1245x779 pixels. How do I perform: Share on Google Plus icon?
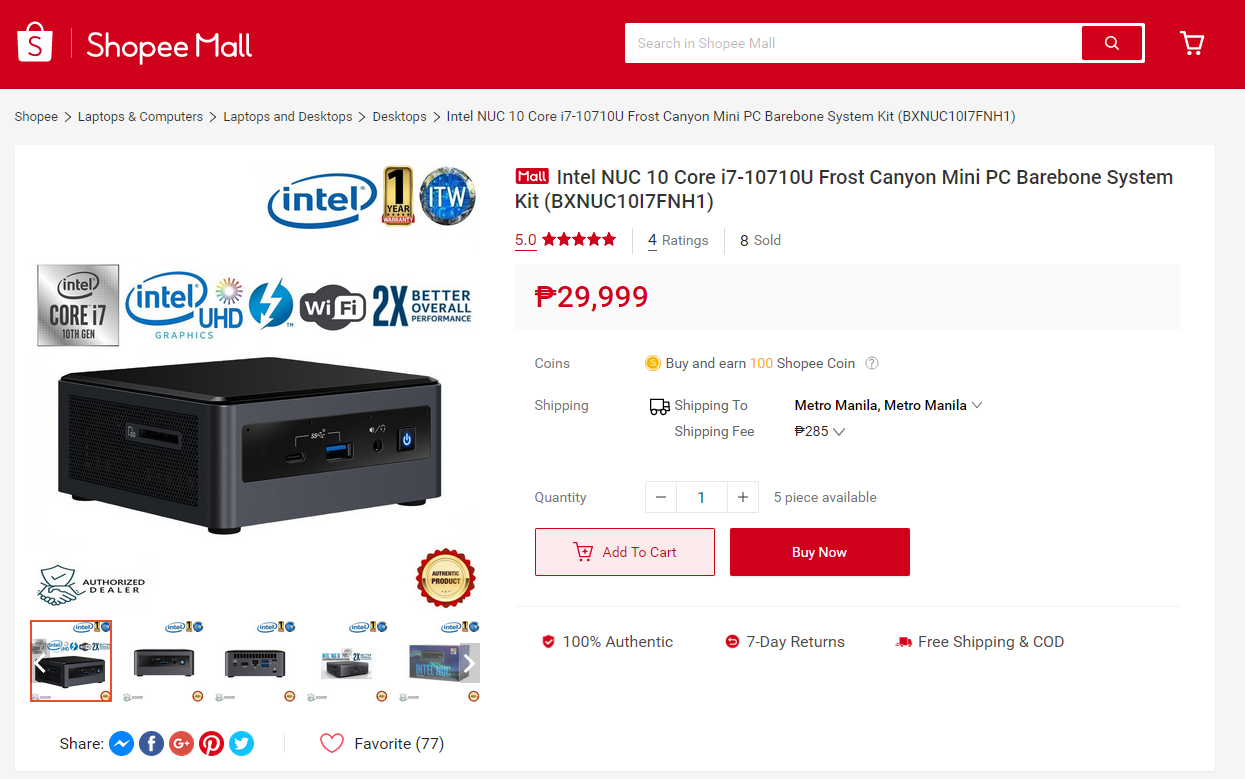(x=181, y=743)
